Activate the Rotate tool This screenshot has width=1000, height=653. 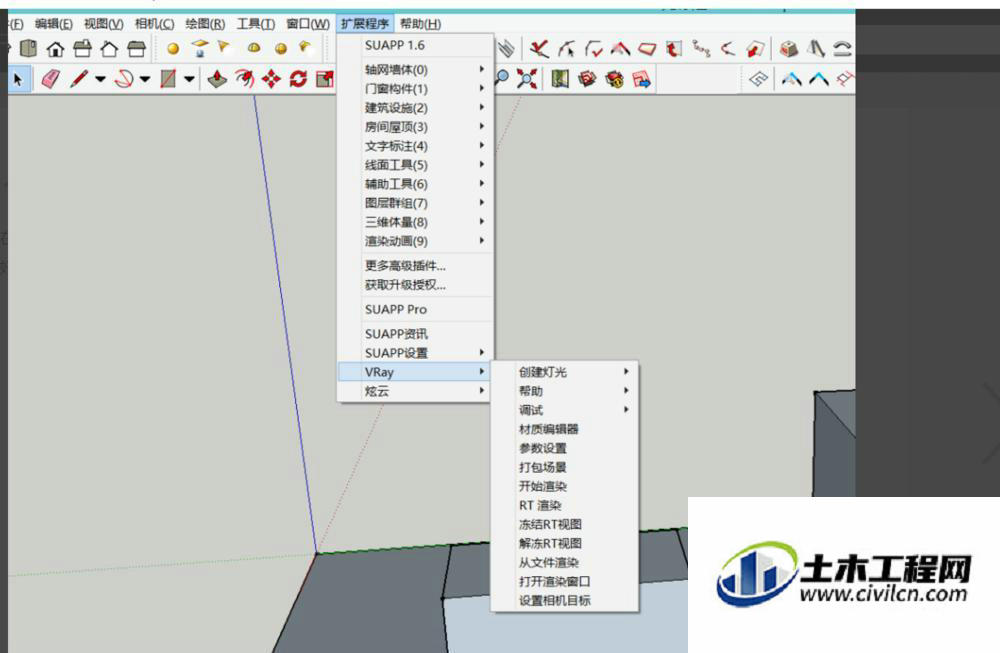(x=298, y=79)
